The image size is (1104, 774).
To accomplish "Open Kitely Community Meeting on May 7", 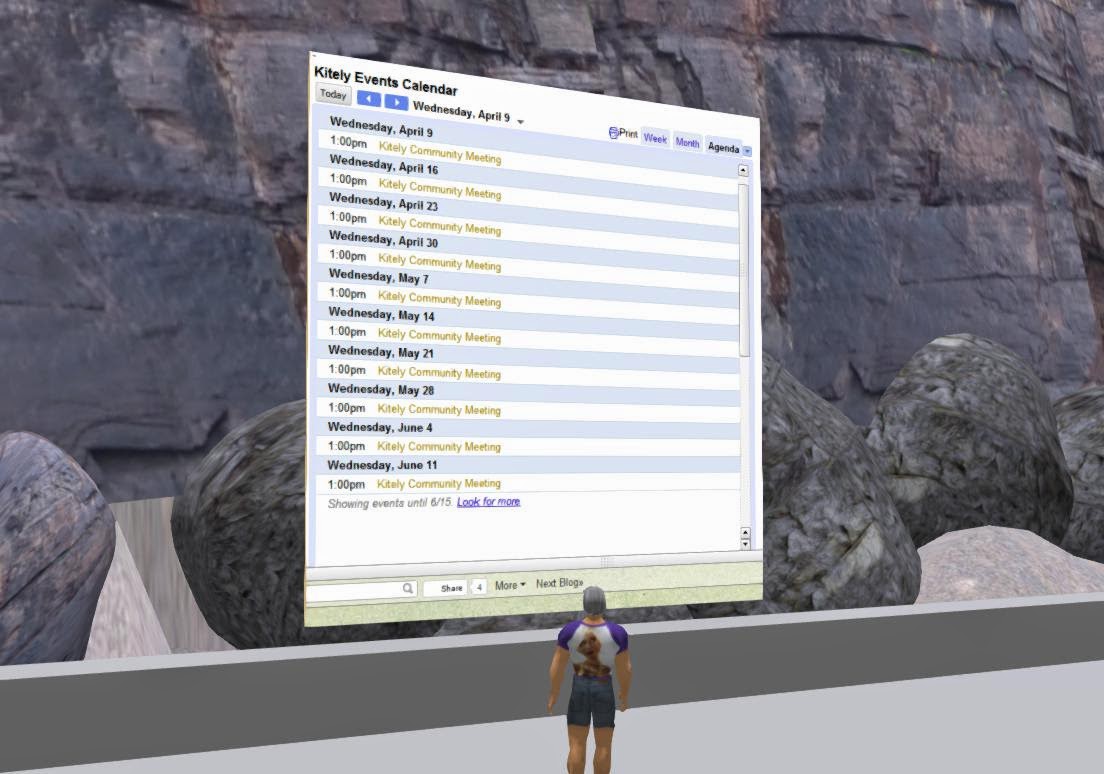I will click(439, 299).
